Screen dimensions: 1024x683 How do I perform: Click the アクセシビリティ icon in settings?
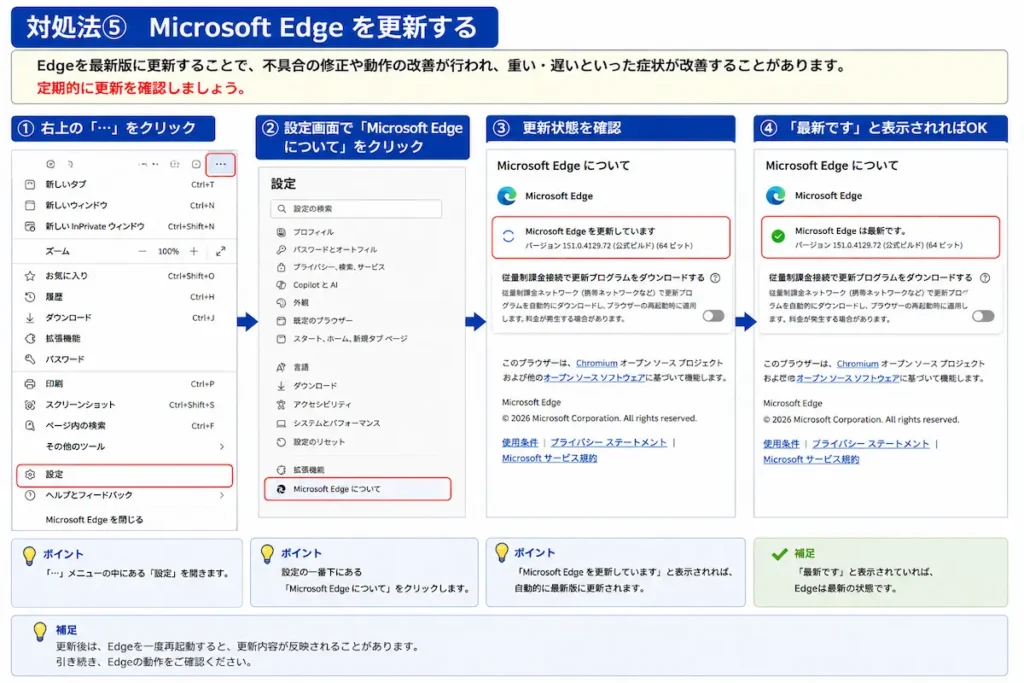[x=281, y=404]
